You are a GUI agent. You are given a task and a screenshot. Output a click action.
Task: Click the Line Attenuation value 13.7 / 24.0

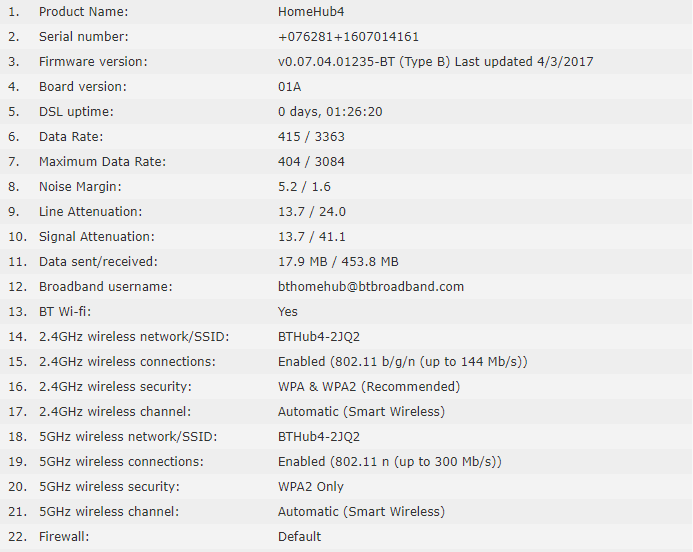pyautogui.click(x=310, y=212)
